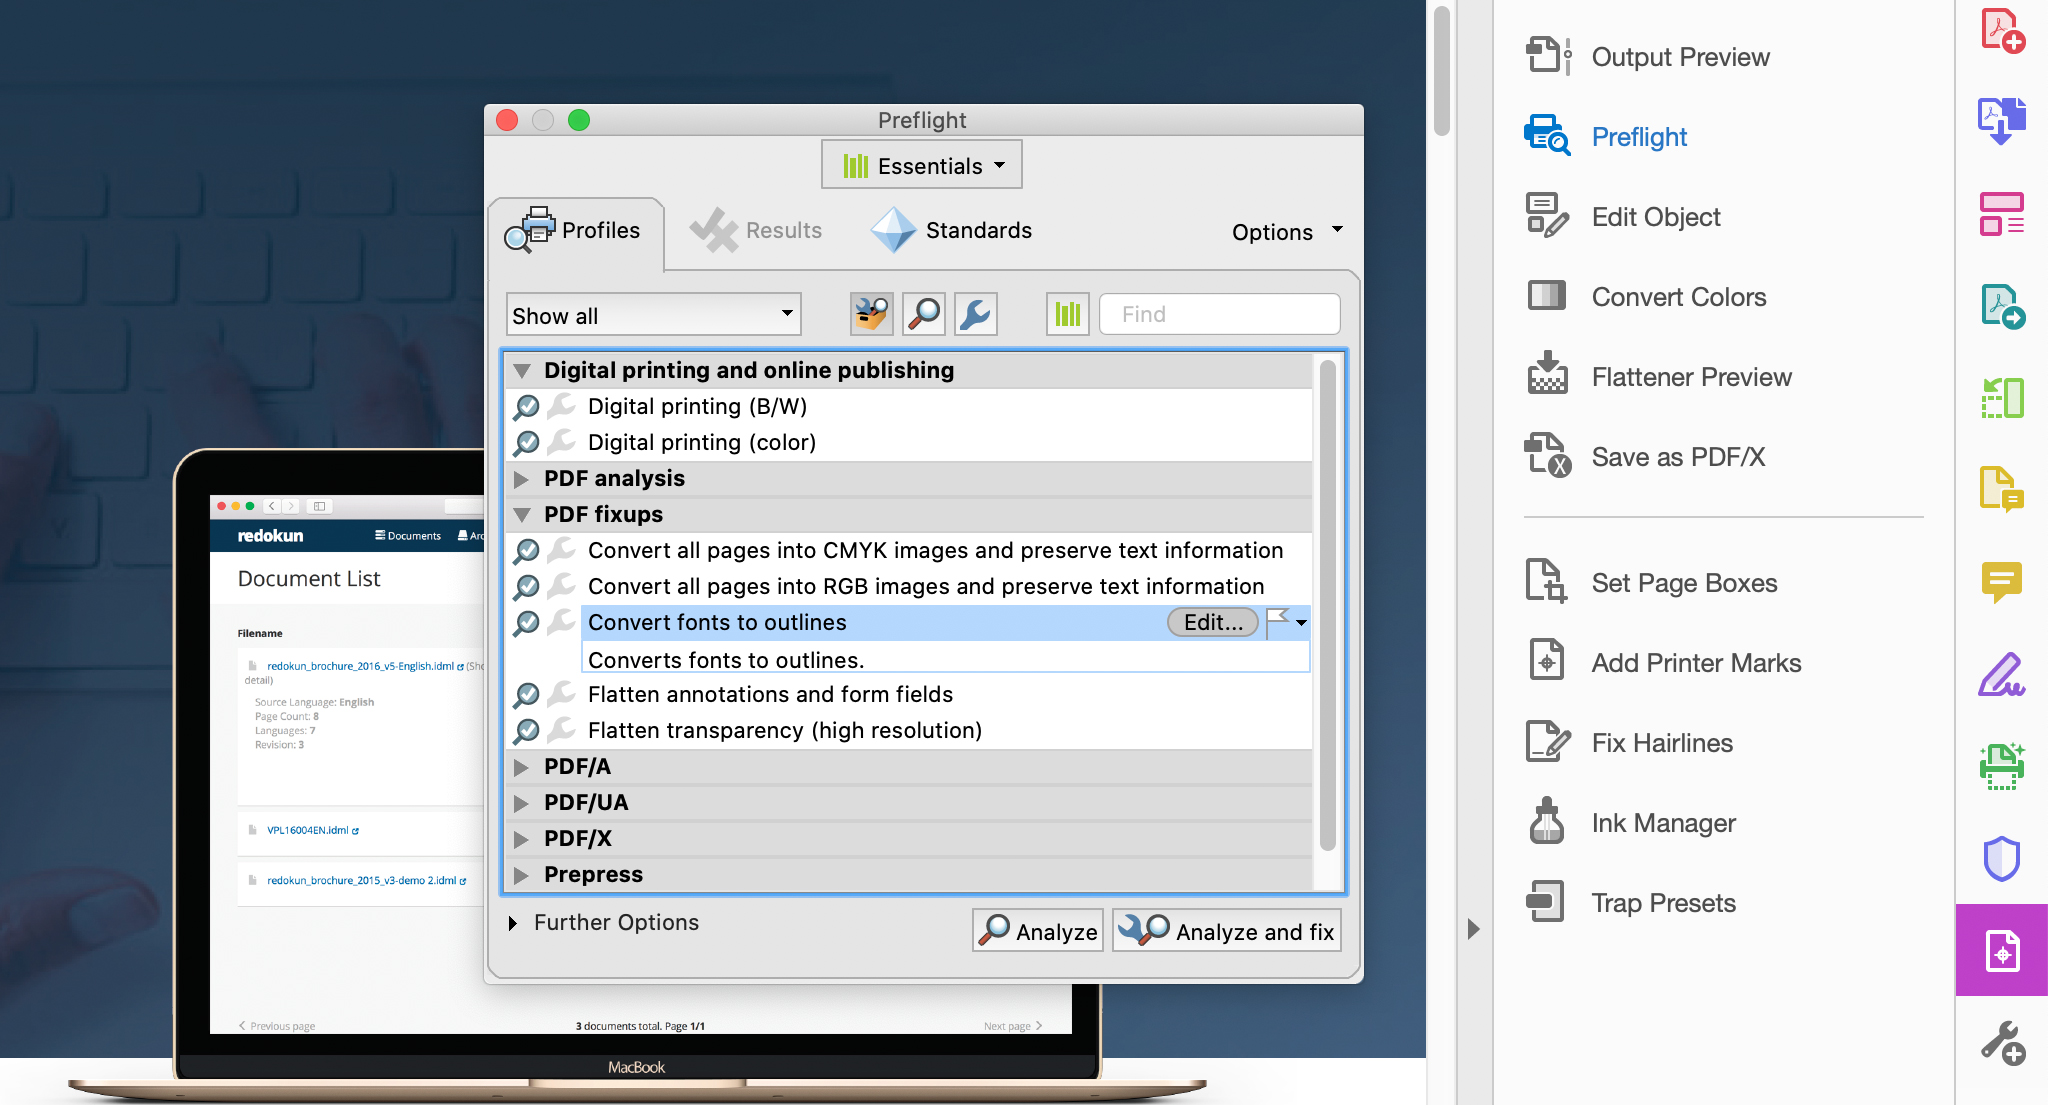Click the Edit... button for selected fixup
The width and height of the screenshot is (2048, 1105).
(x=1212, y=622)
